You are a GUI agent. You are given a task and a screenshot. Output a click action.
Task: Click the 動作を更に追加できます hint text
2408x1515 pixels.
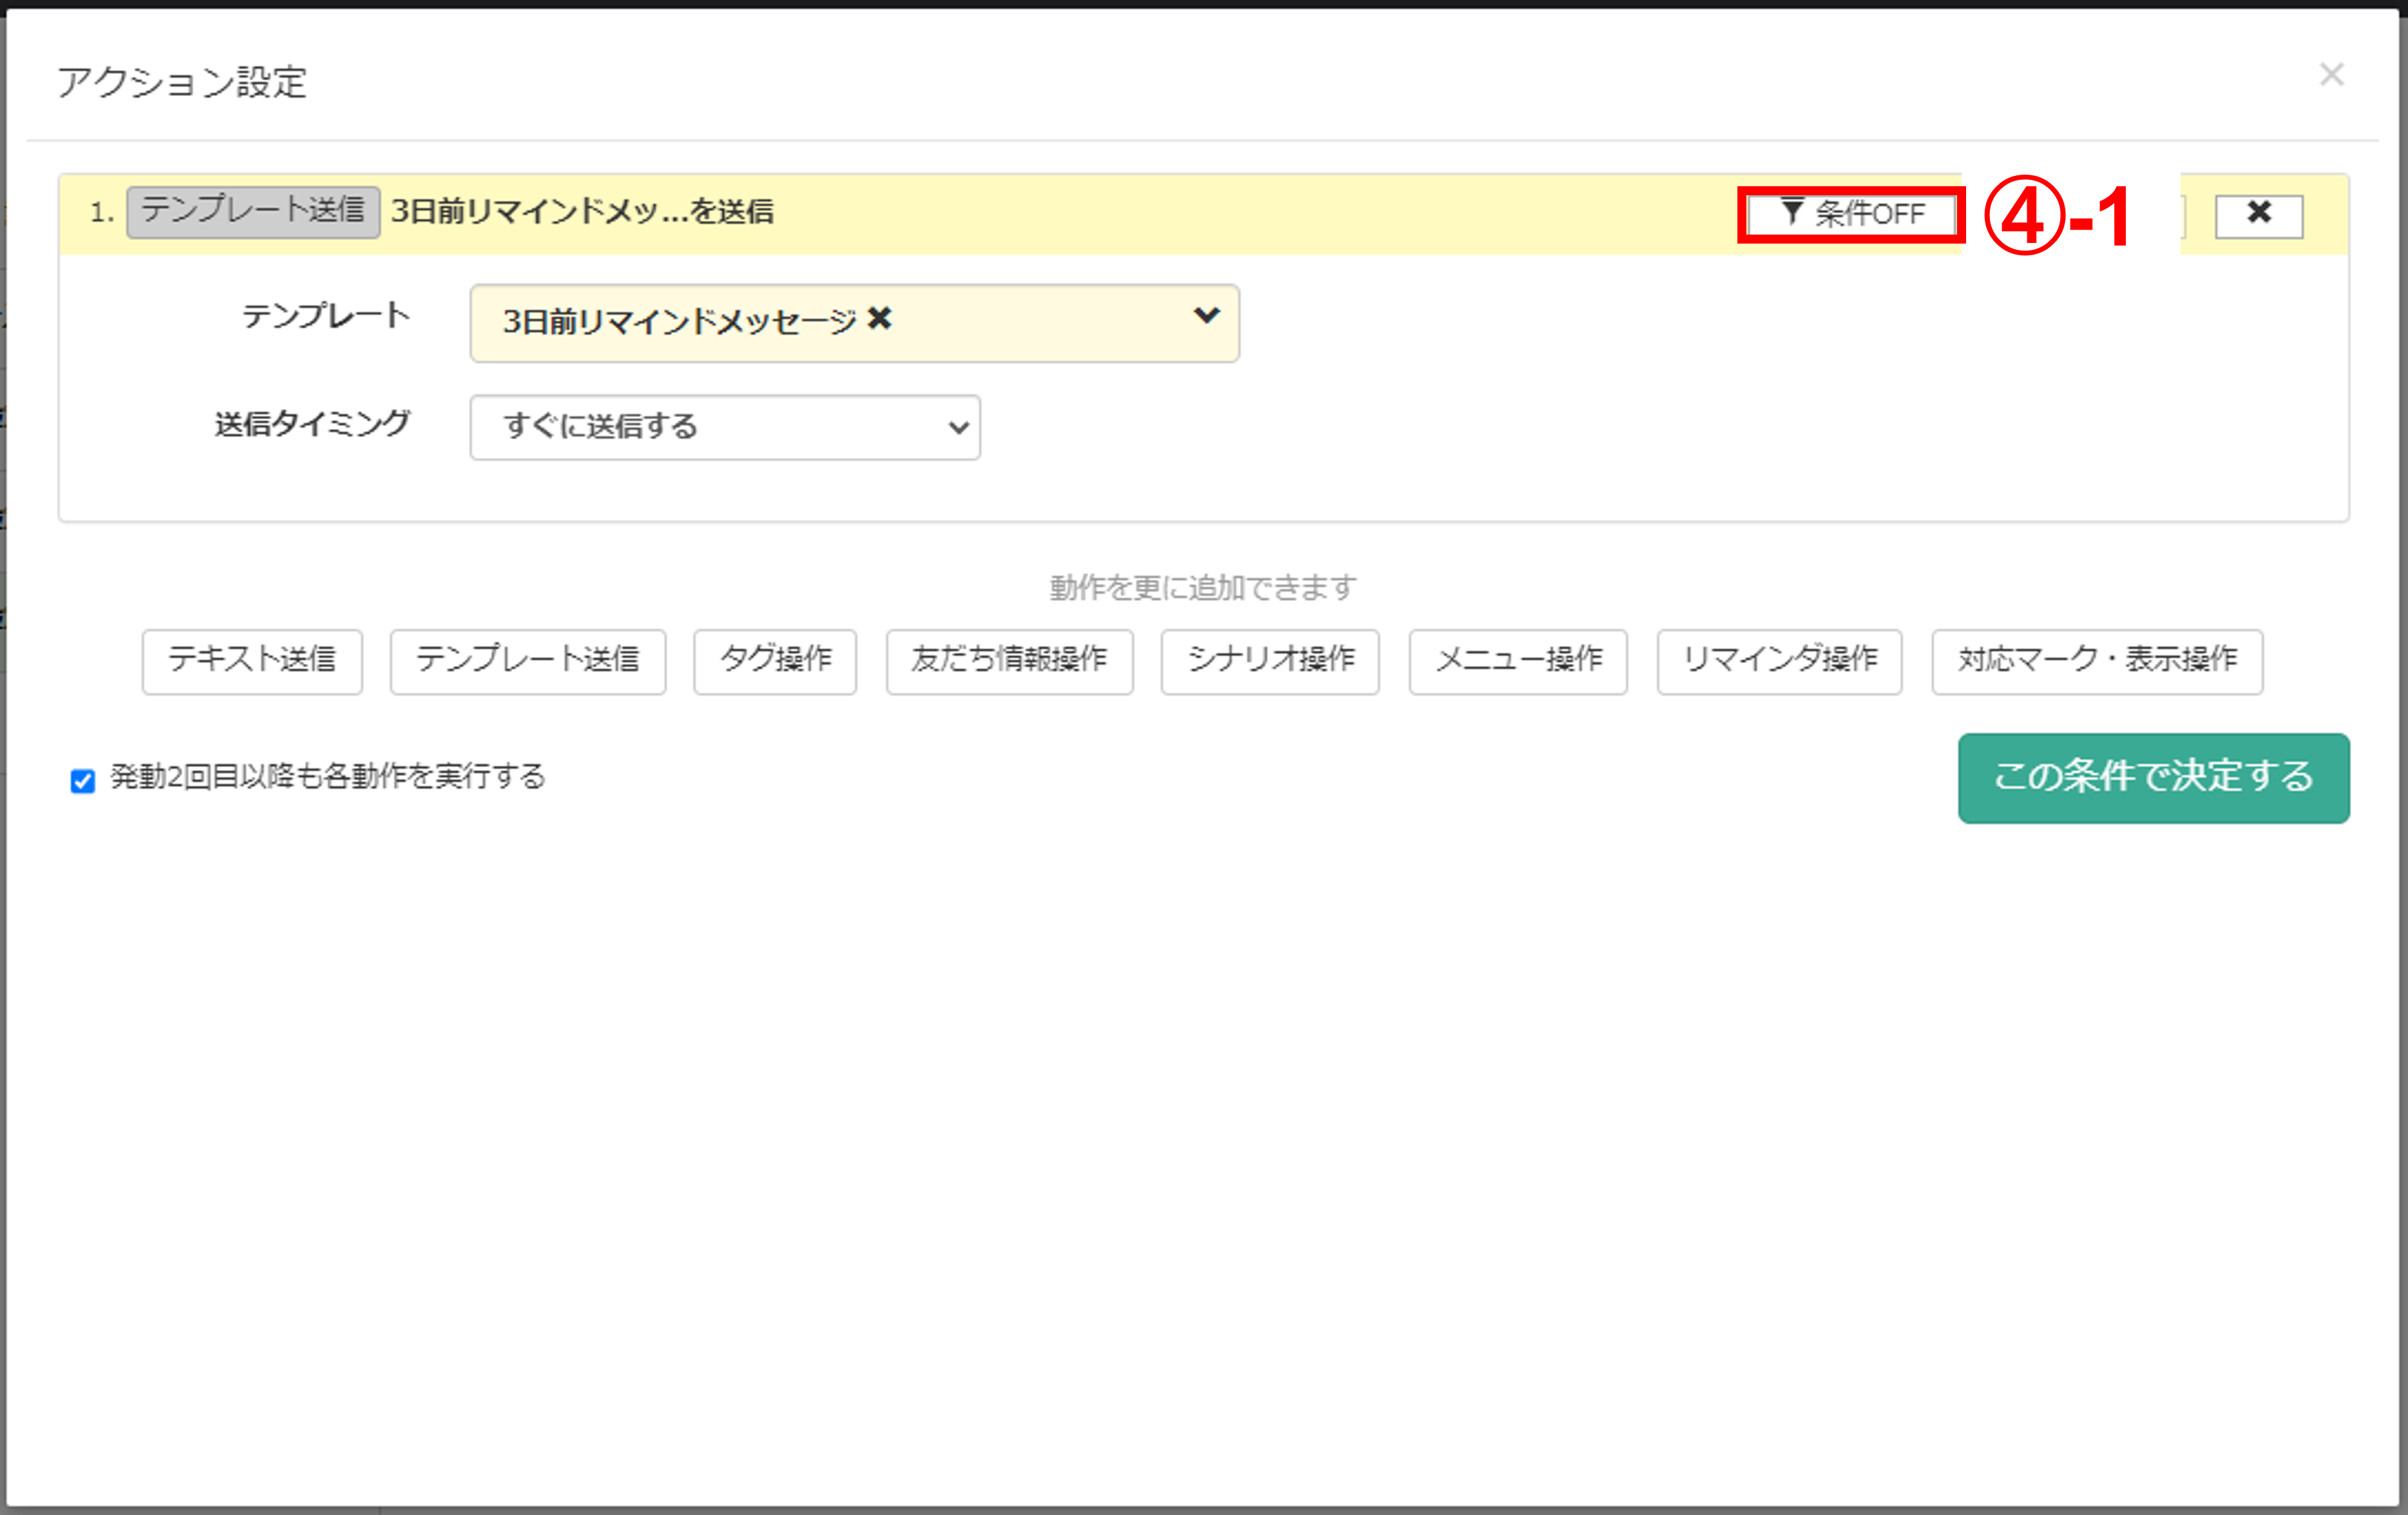click(x=1203, y=587)
